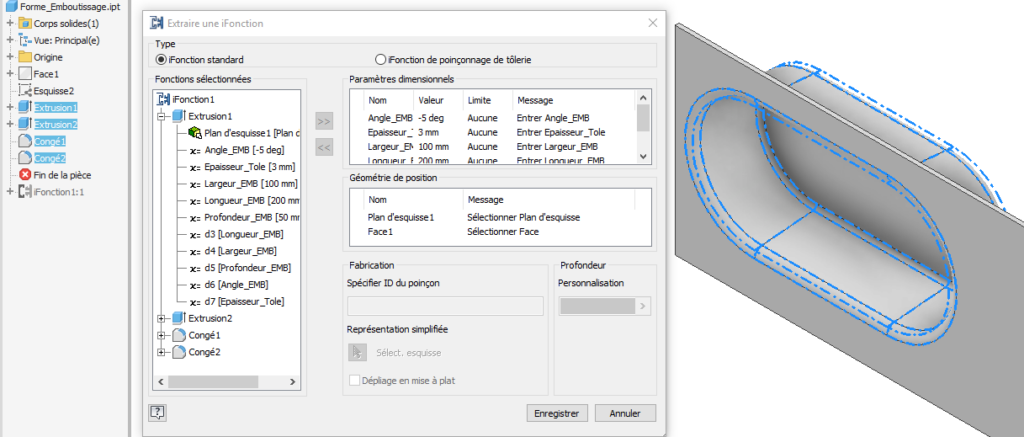Select Angle_EMB [-5 deg] tree item
This screenshot has height=437, width=1024.
pos(243,150)
